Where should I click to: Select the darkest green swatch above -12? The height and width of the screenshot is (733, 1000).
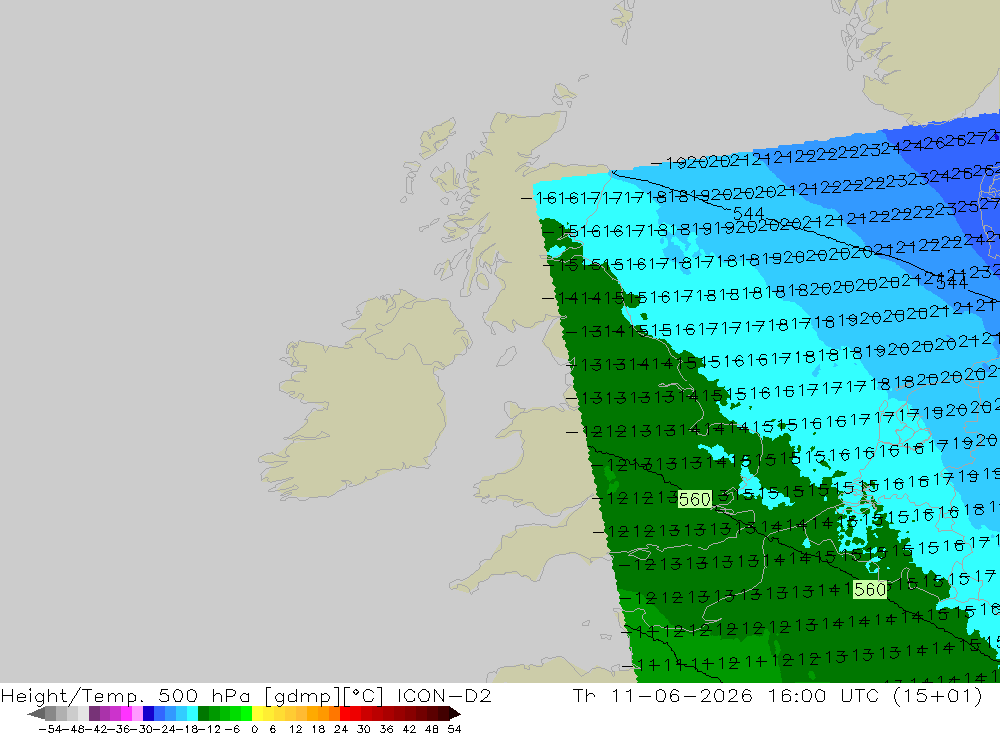203,713
